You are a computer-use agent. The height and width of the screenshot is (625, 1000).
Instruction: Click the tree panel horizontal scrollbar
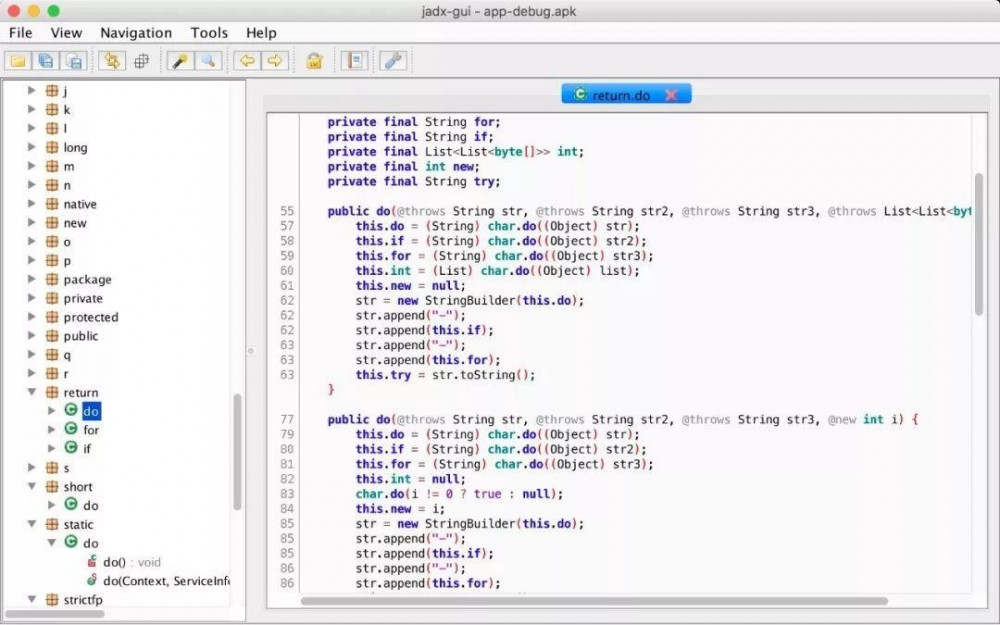(55, 614)
